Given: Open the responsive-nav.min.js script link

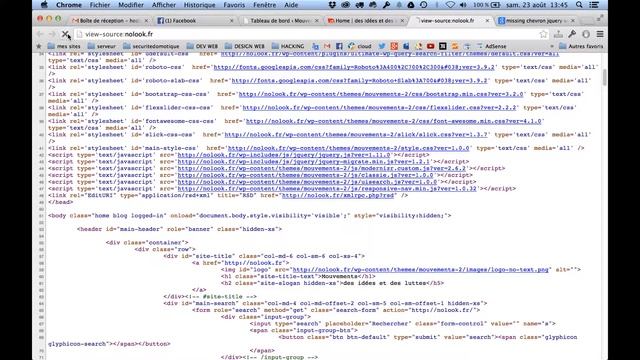Looking at the screenshot, I should click(327, 188).
